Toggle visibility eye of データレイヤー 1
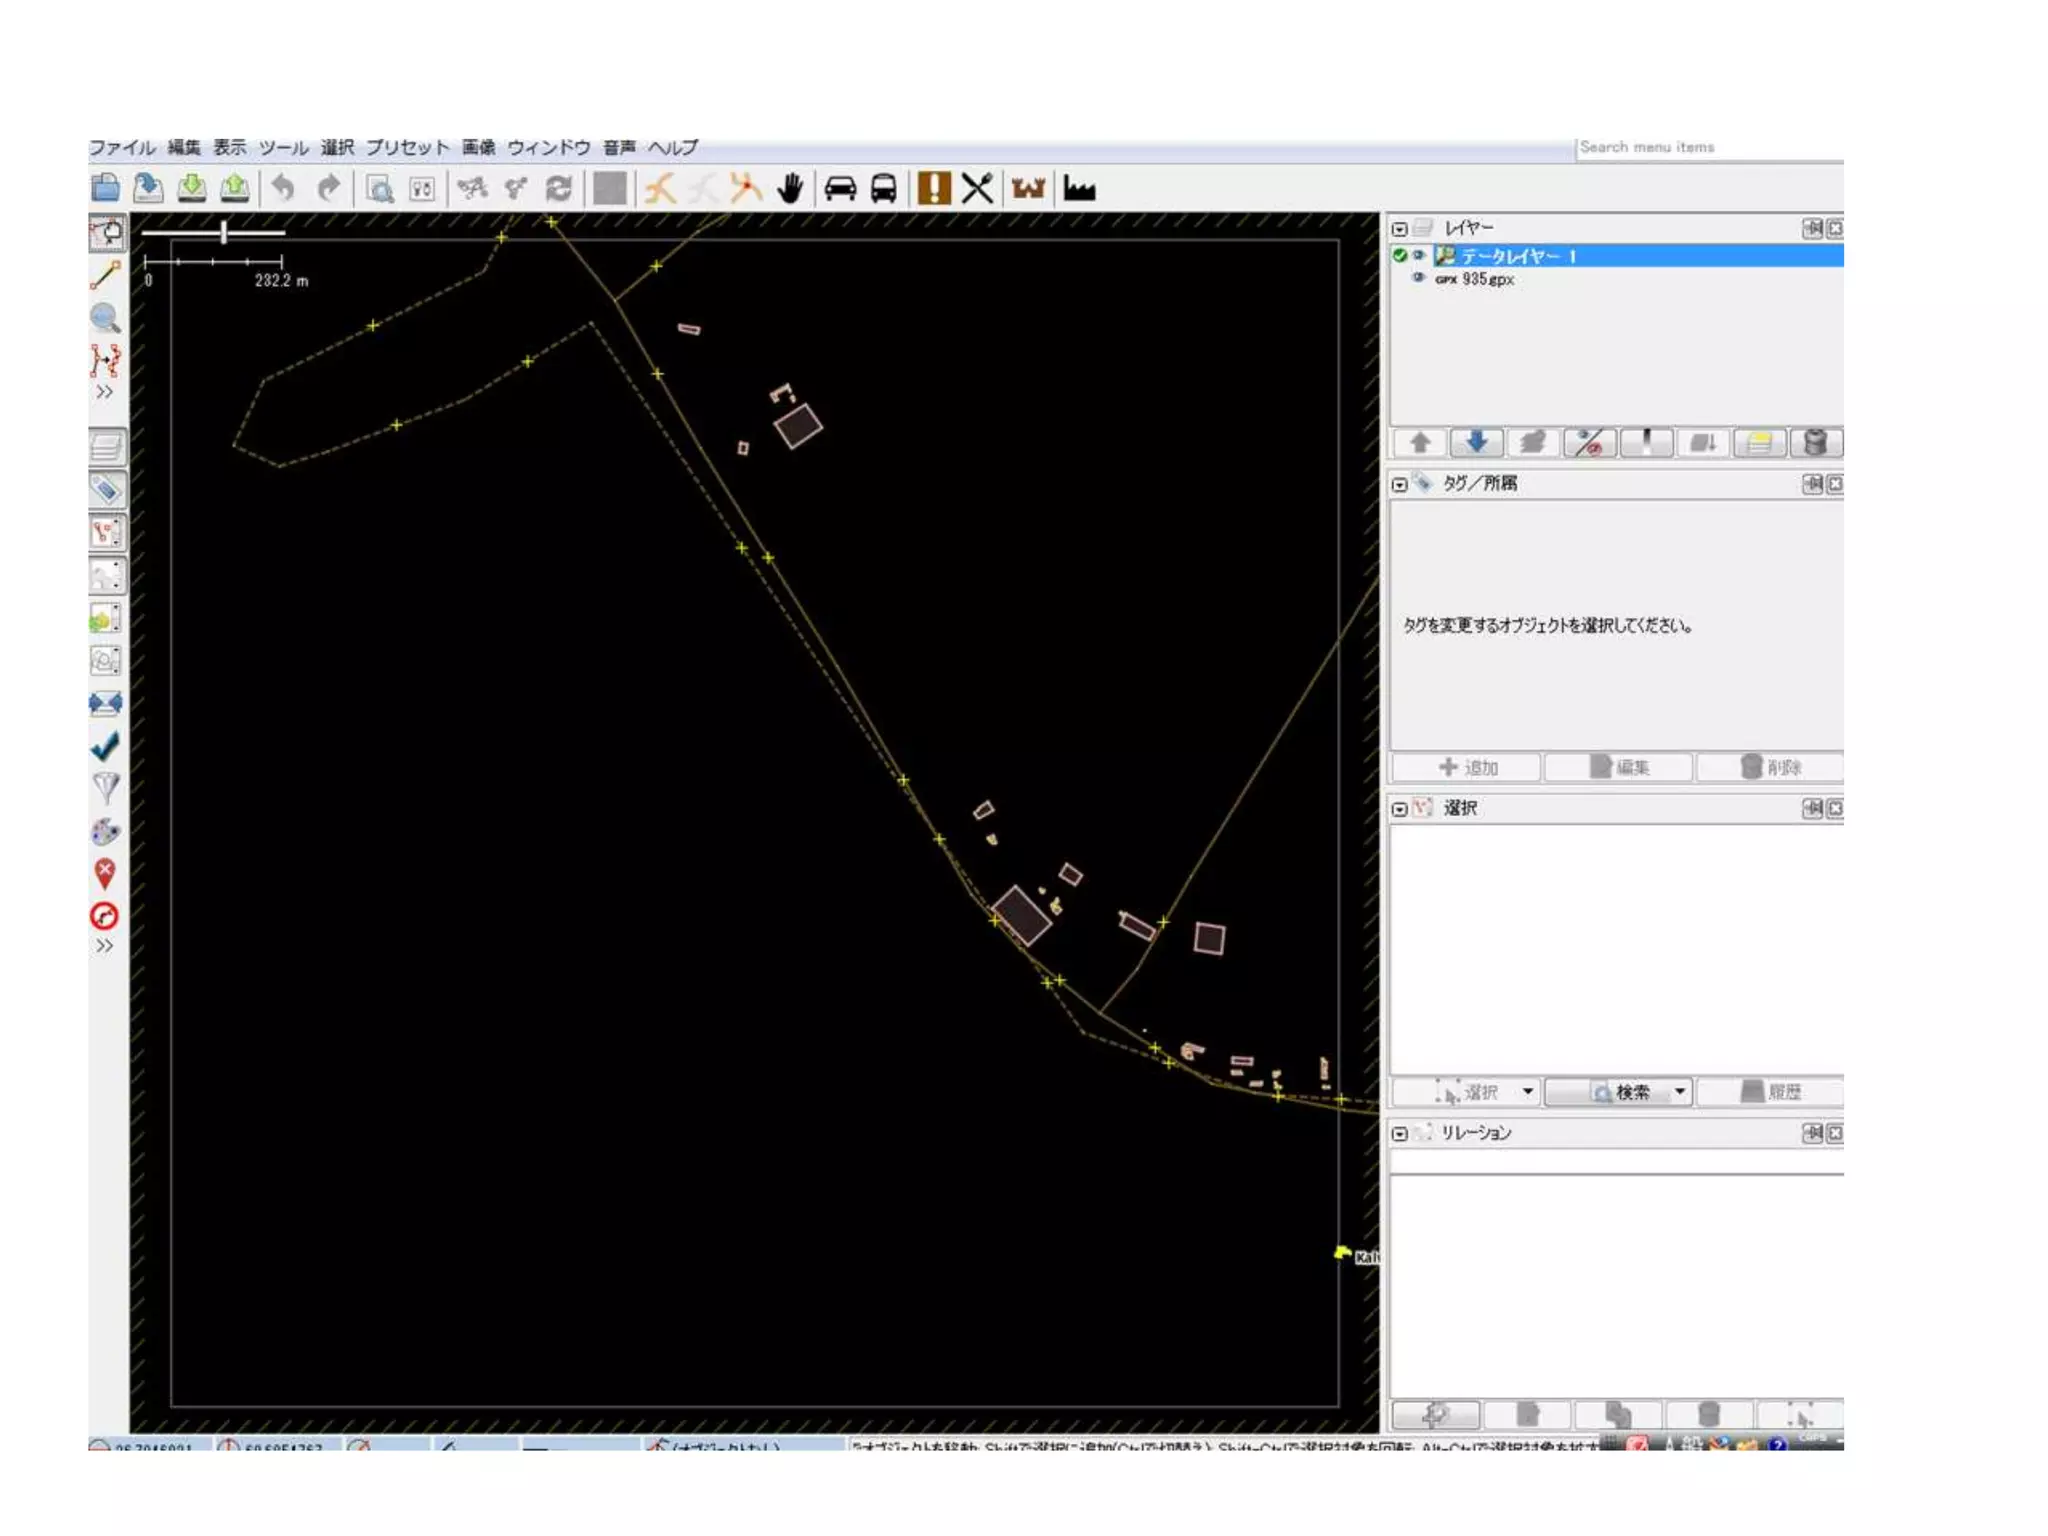This screenshot has height=1536, width=2048. [x=1419, y=255]
